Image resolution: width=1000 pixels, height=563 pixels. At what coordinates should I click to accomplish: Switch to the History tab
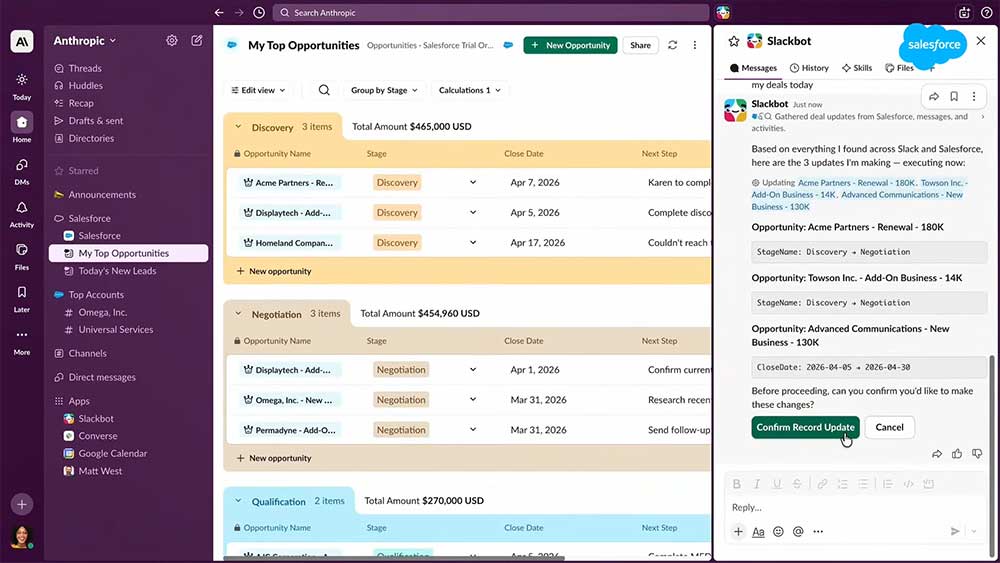pos(809,68)
